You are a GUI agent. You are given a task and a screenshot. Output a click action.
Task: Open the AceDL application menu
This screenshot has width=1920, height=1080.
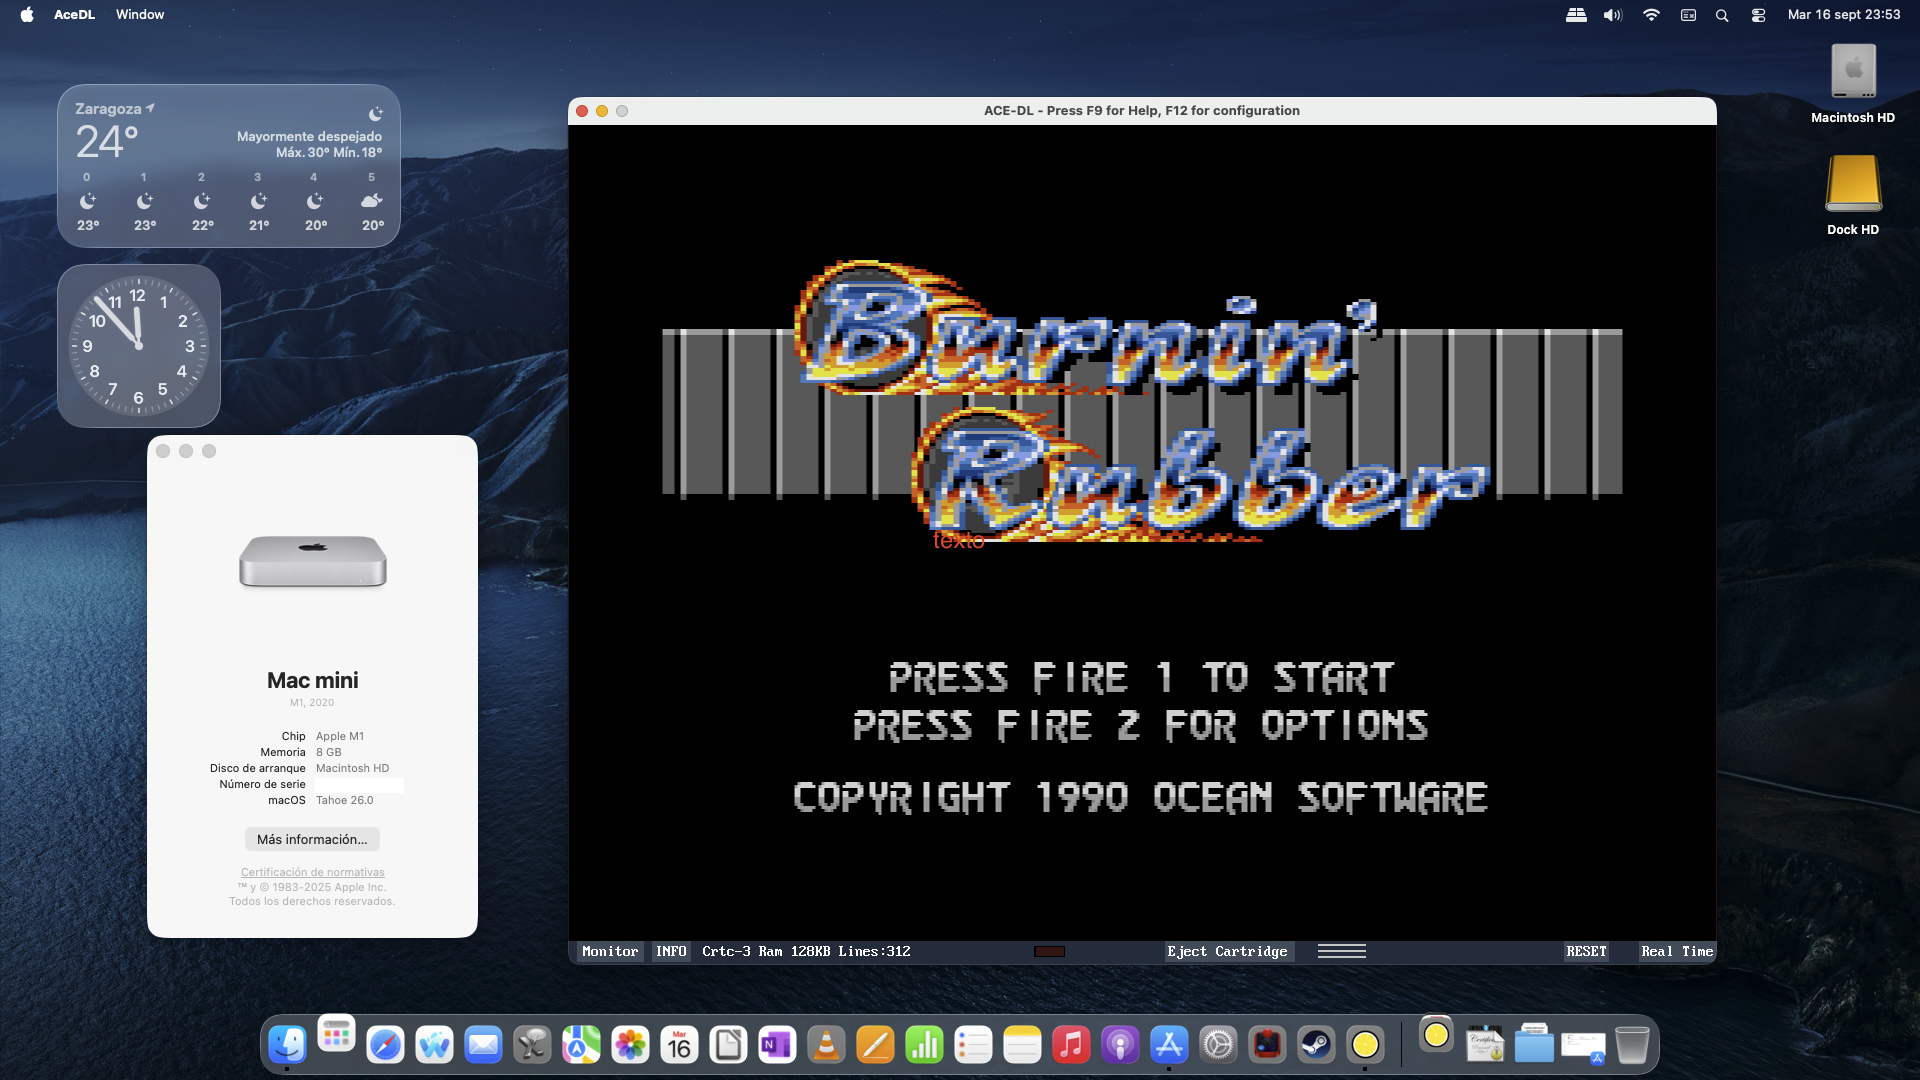74,14
